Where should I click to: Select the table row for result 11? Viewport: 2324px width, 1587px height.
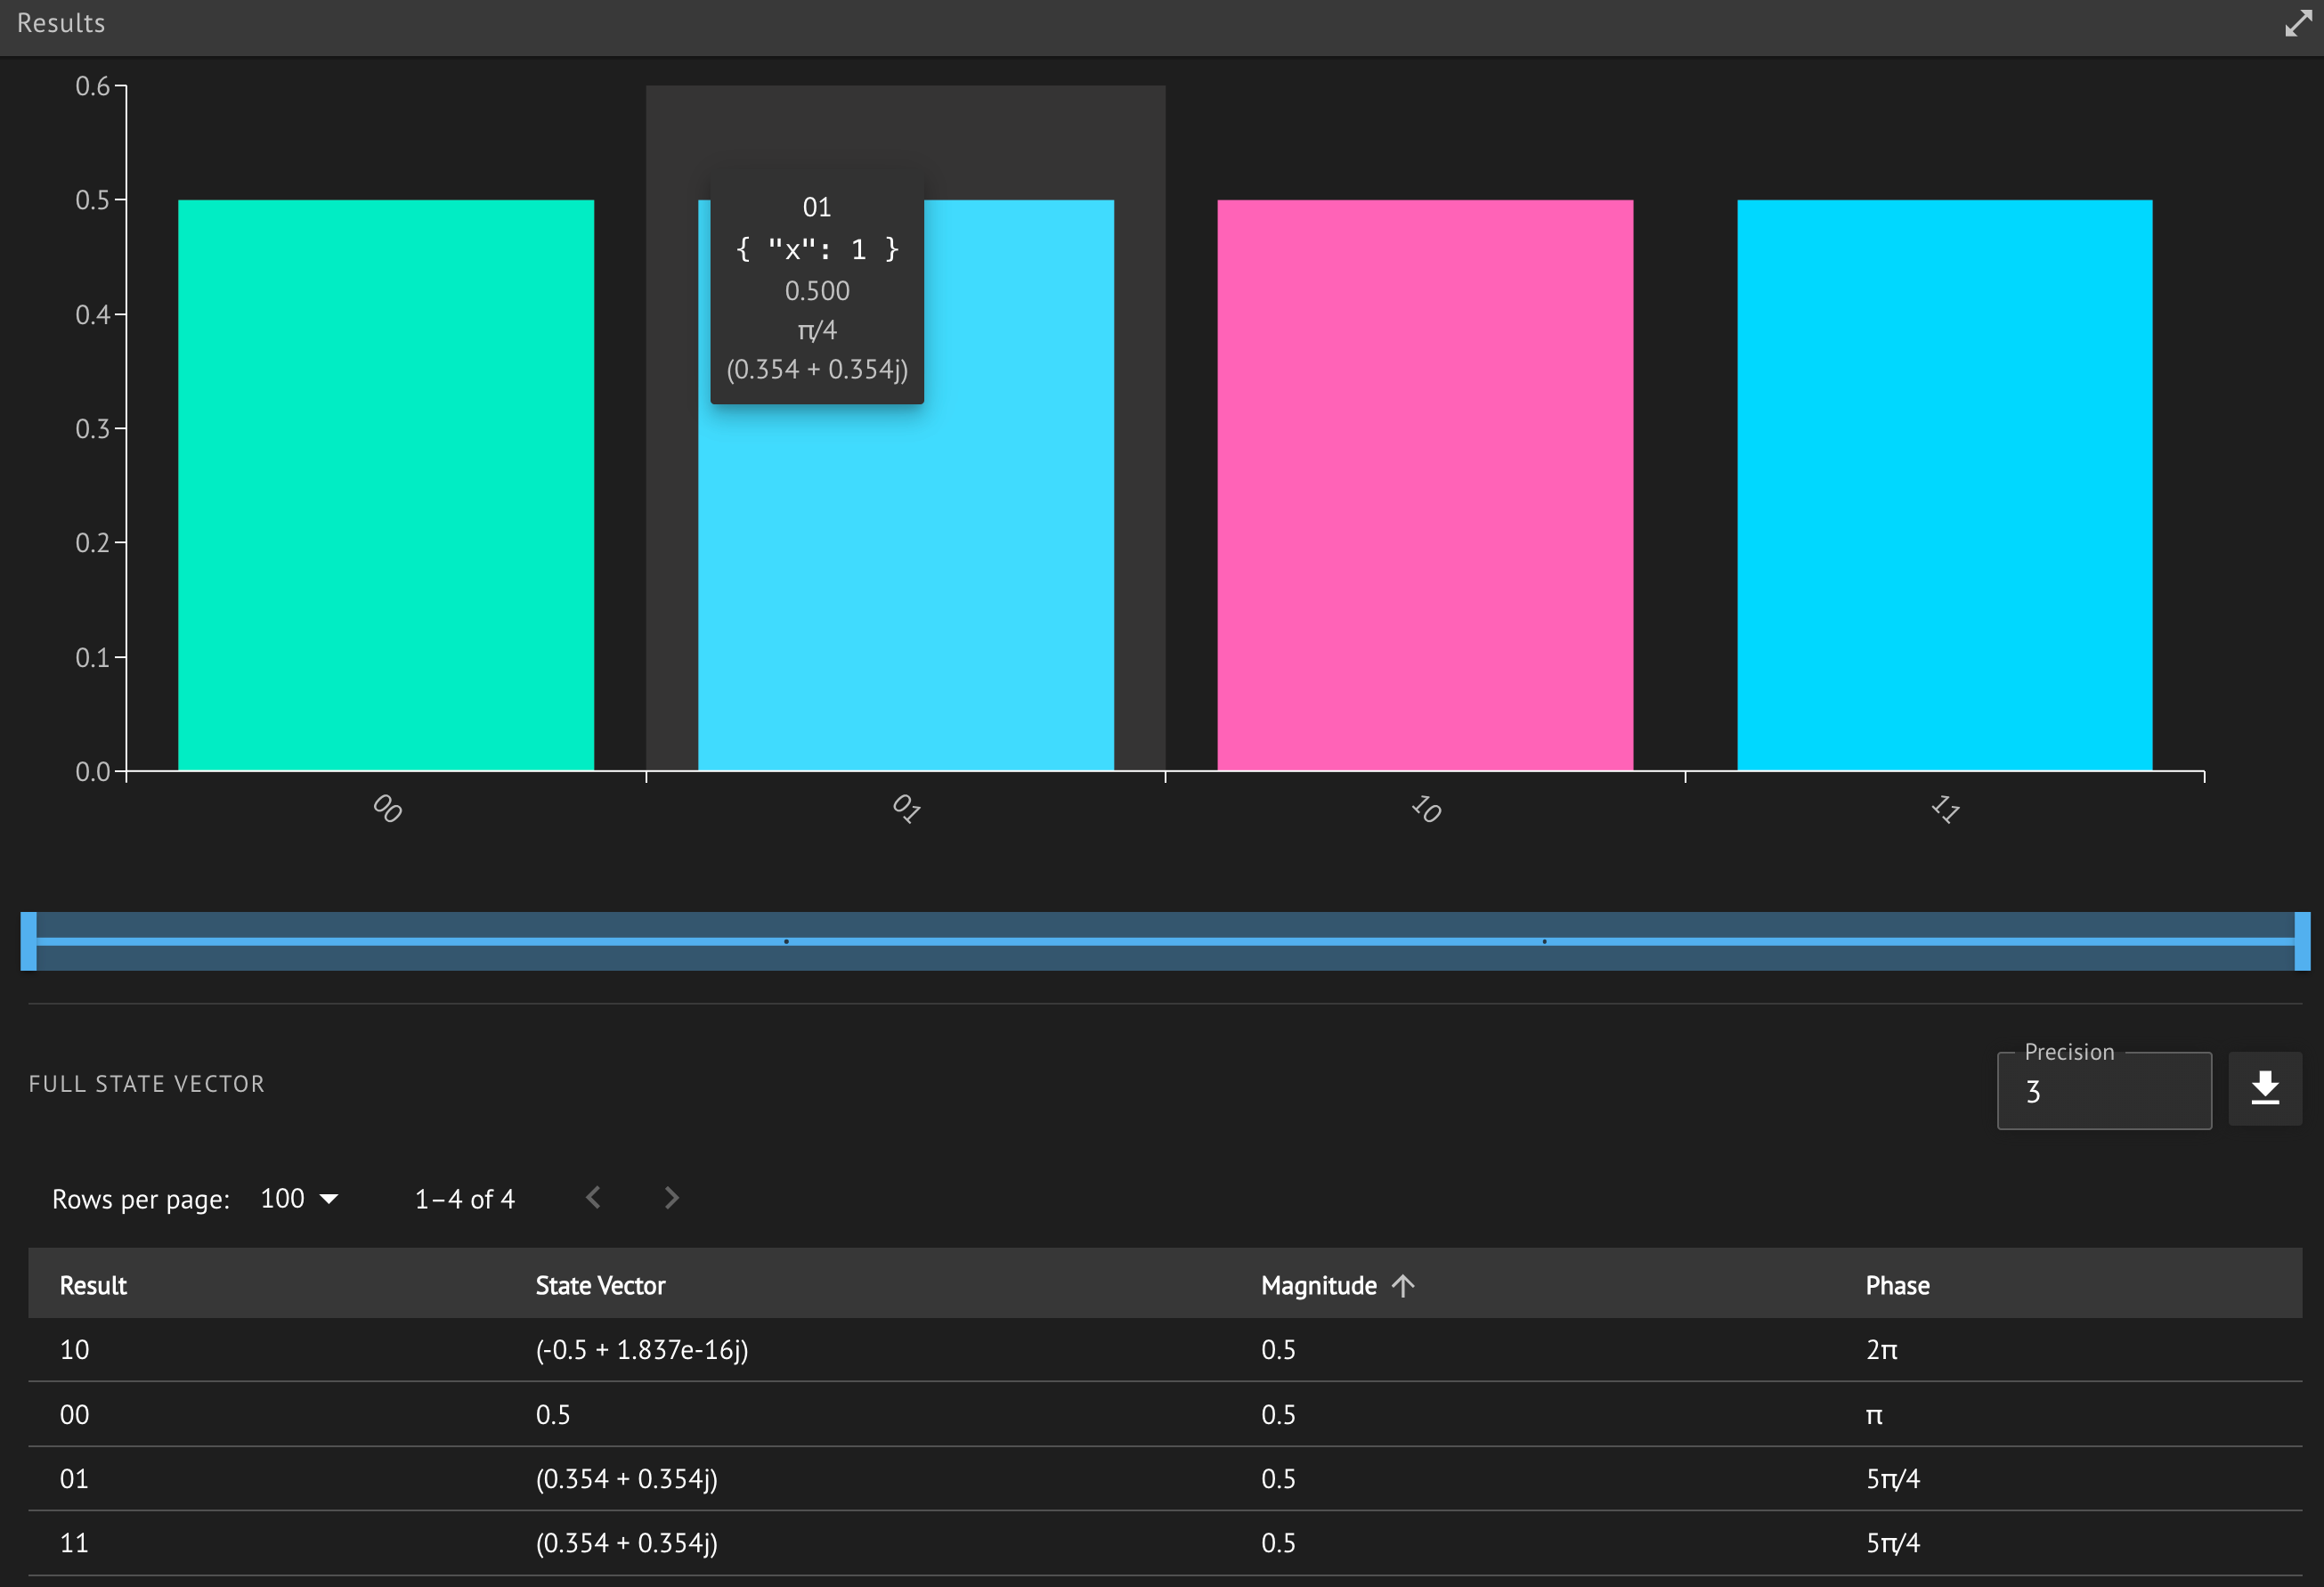pyautogui.click(x=74, y=1543)
